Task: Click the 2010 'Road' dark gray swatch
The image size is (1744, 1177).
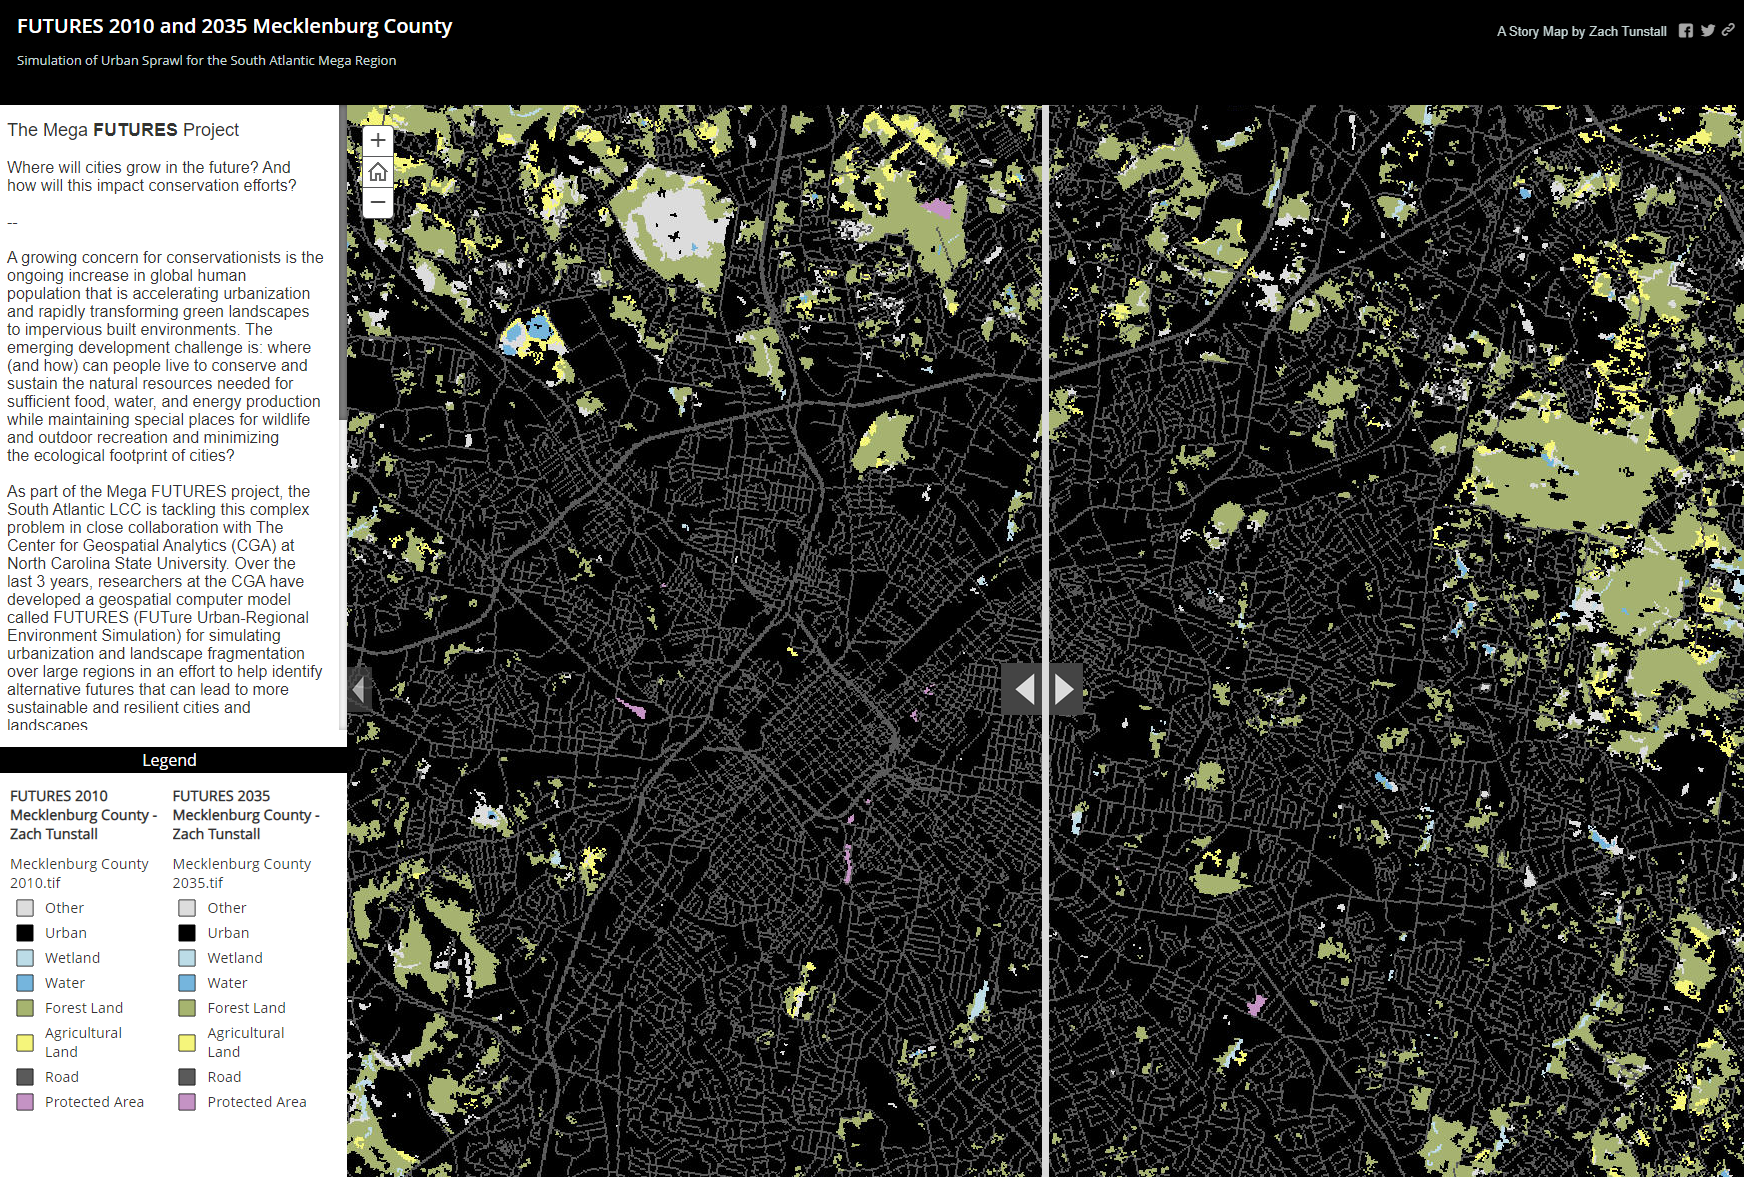Action: coord(25,1077)
